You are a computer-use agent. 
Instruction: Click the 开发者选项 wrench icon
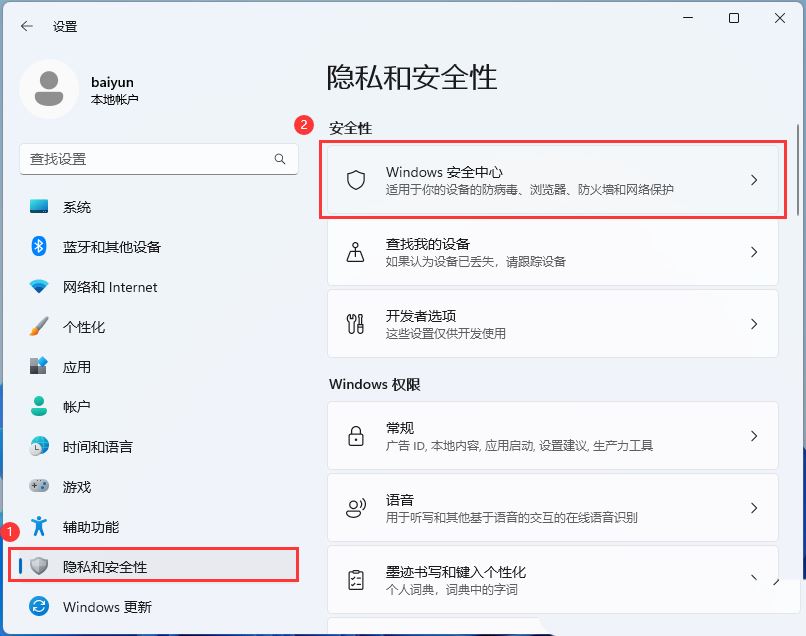coord(354,323)
